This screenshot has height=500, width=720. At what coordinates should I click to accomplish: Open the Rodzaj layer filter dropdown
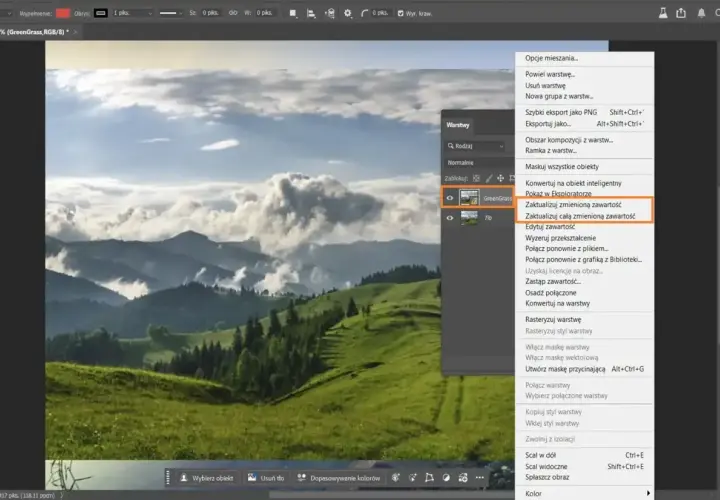coord(475,146)
